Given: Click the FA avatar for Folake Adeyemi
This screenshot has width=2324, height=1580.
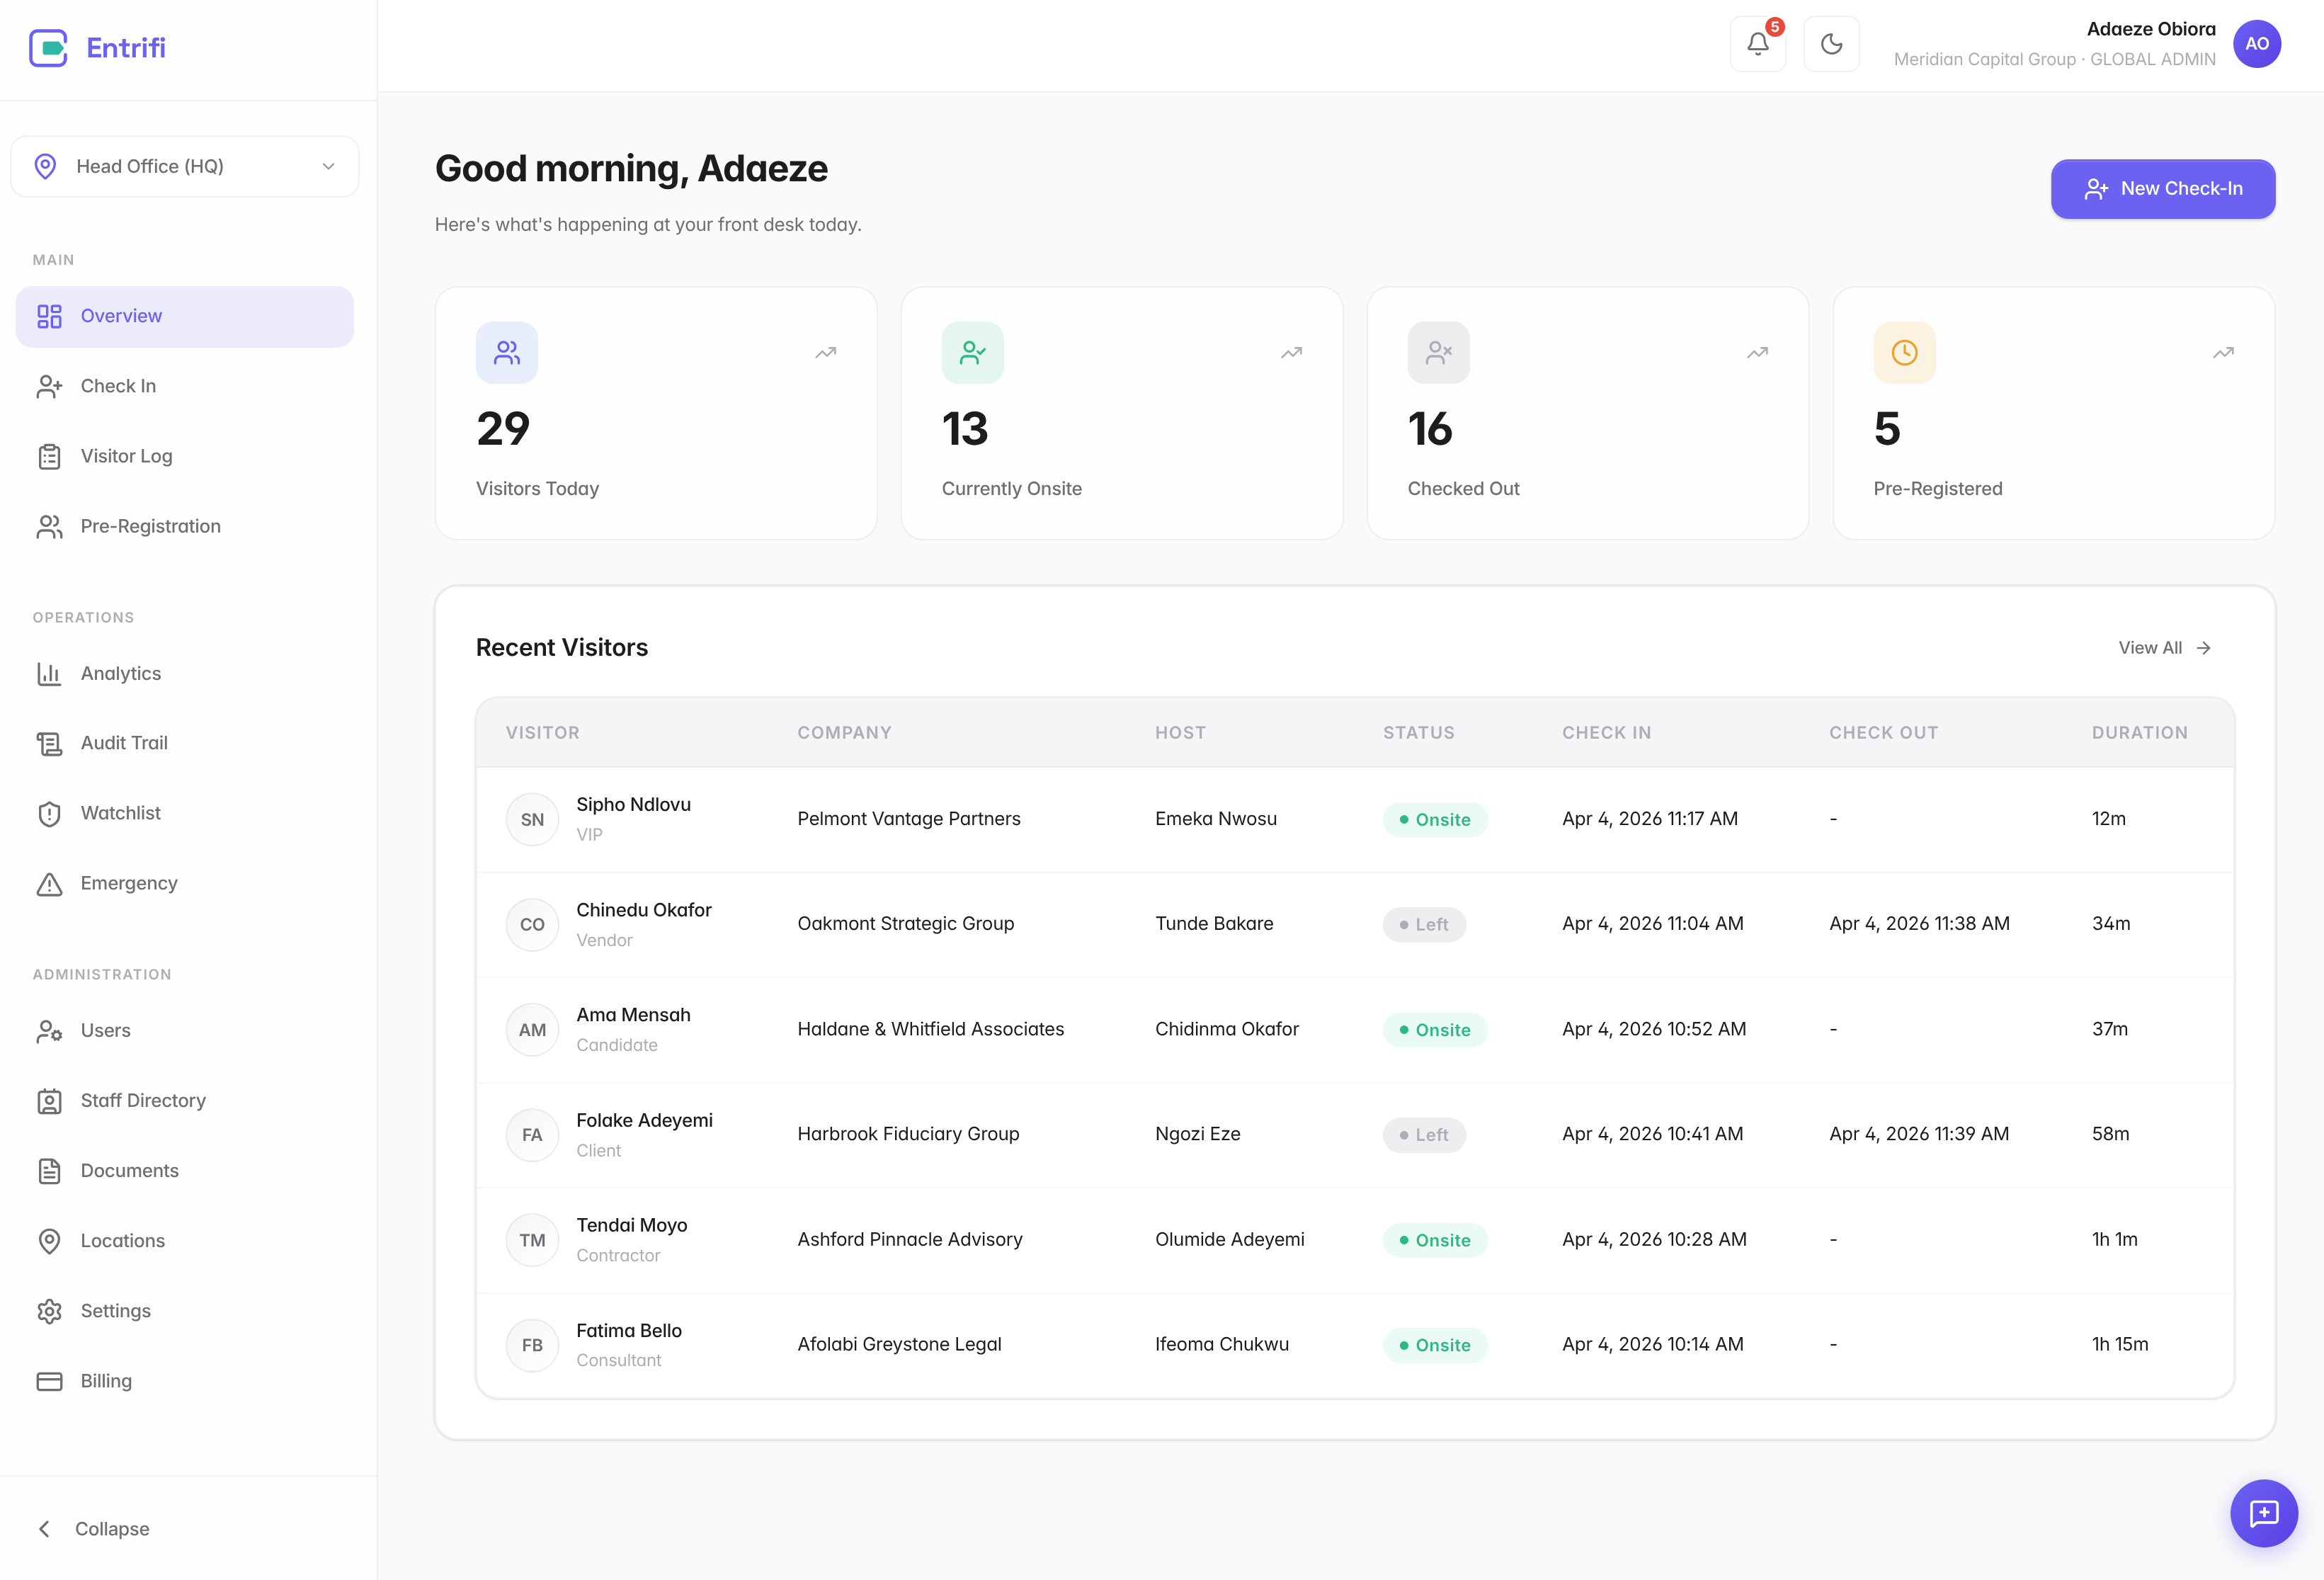Looking at the screenshot, I should 532,1135.
